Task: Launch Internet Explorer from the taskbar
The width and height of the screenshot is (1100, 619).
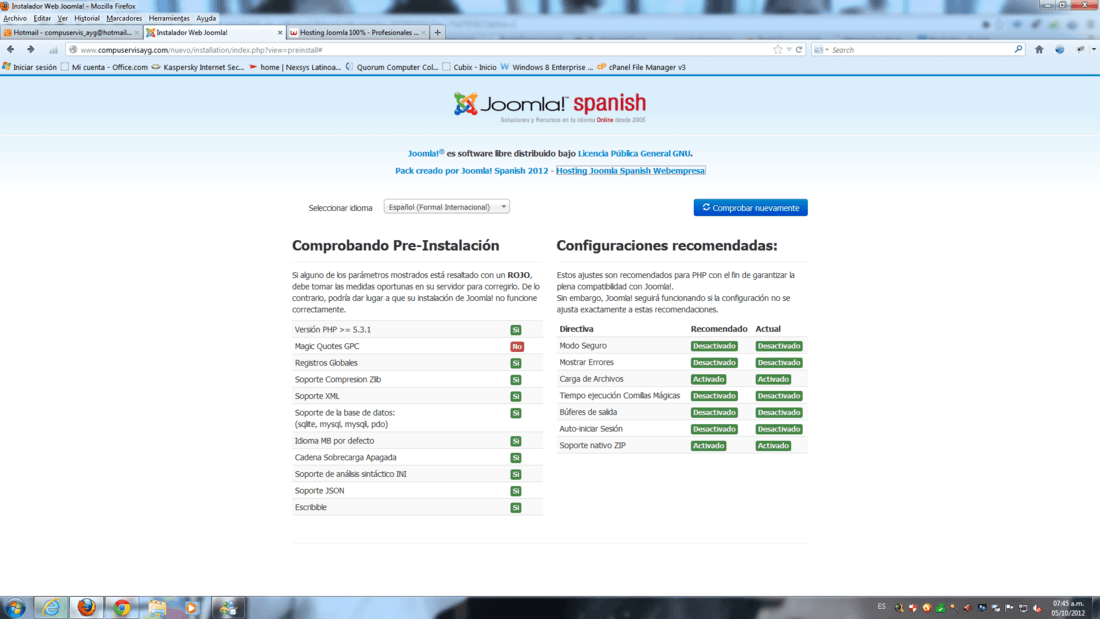Action: (x=51, y=608)
